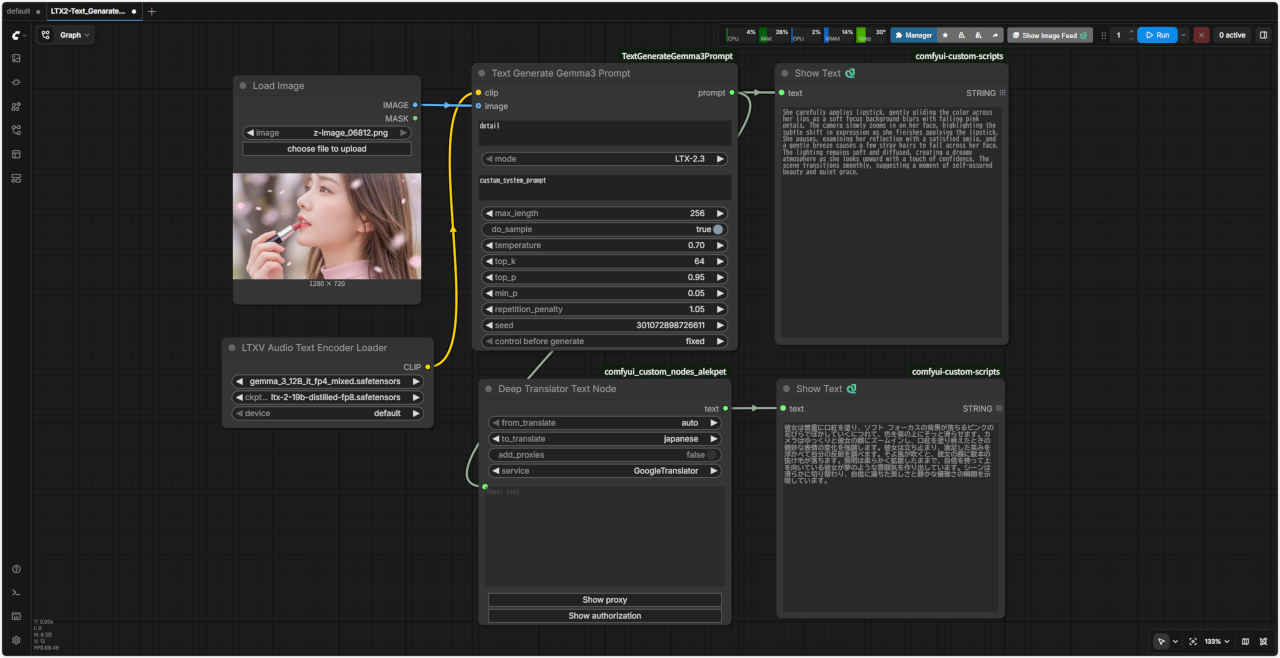1280x658 pixels.
Task: Open the help icon in left sidebar
Action: tap(16, 569)
